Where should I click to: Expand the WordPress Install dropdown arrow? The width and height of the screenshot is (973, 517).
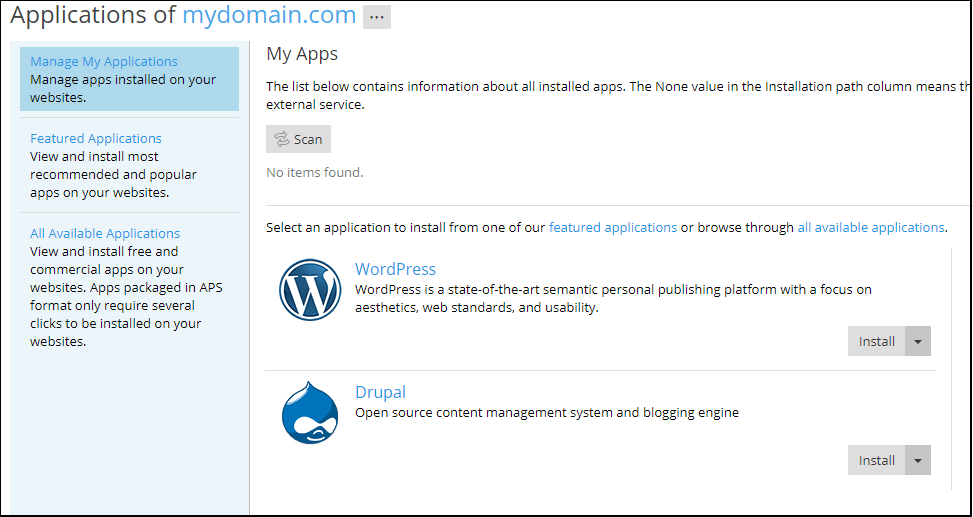point(918,341)
